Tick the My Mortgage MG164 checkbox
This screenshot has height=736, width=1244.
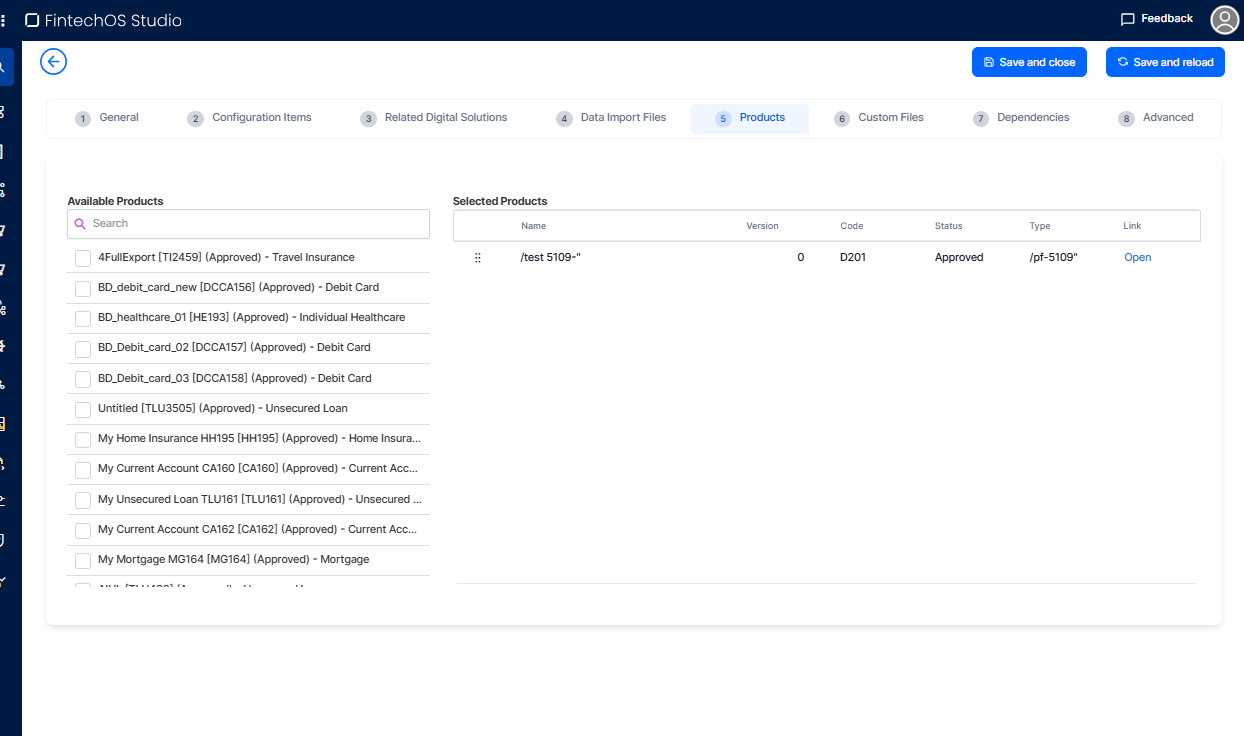point(83,561)
